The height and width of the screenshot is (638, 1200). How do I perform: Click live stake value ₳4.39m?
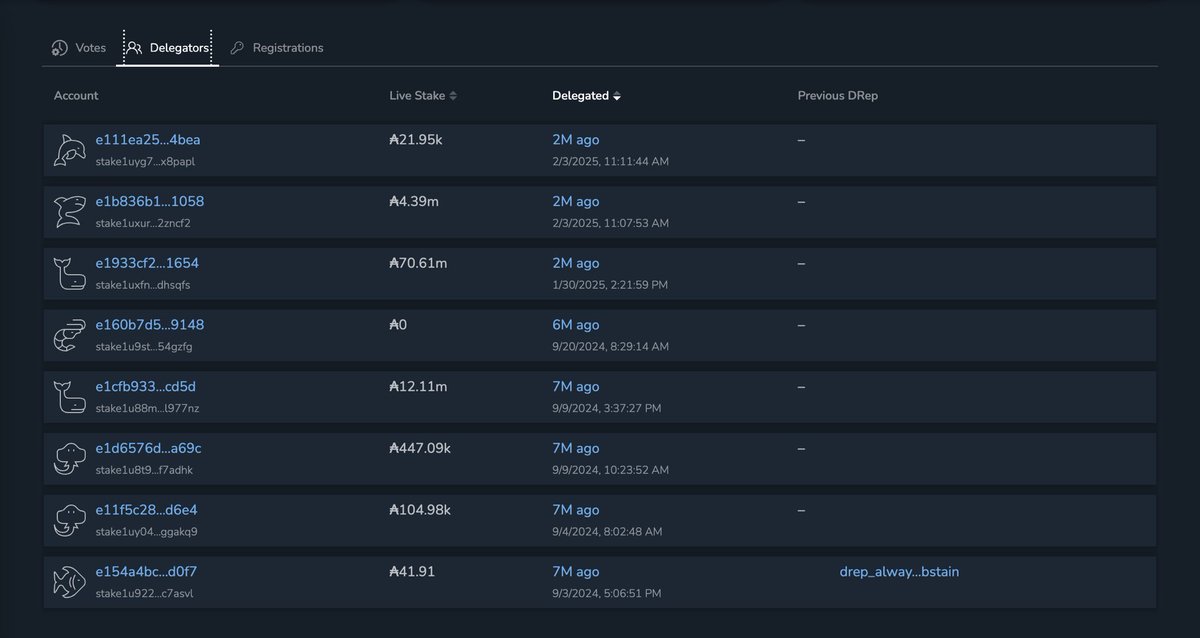pyautogui.click(x=414, y=202)
